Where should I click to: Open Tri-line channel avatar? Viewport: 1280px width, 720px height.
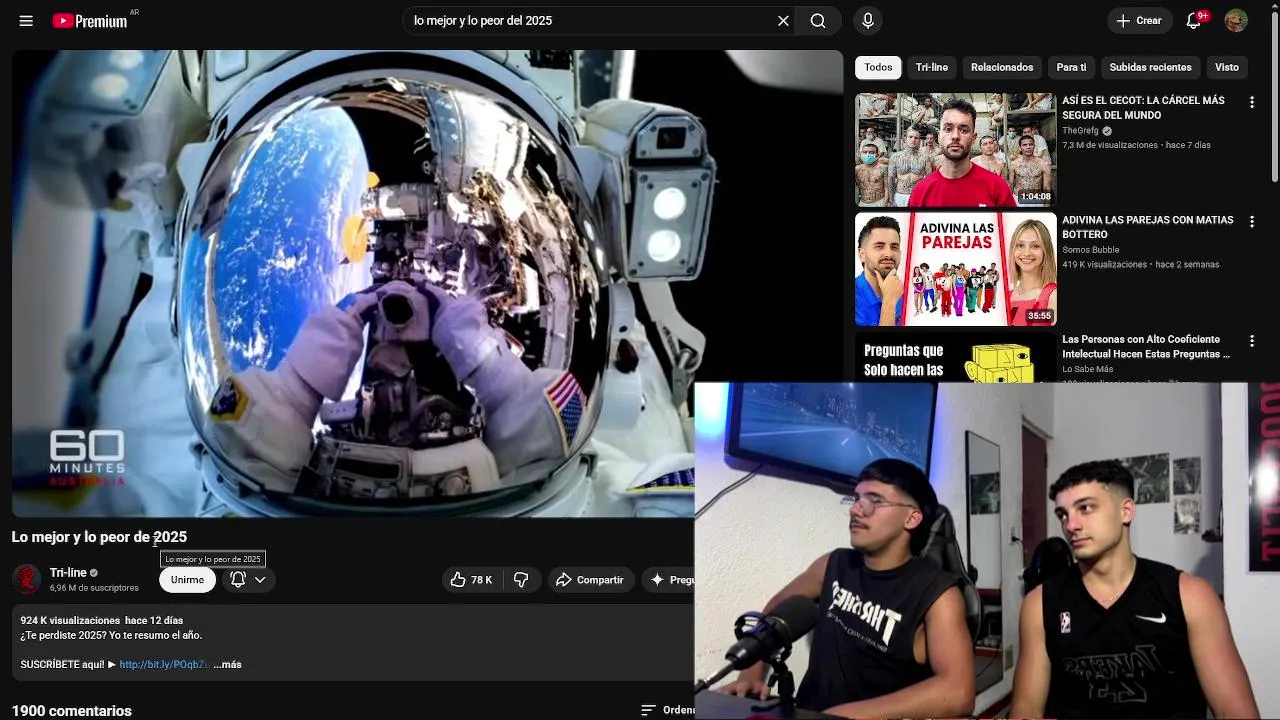(27, 579)
